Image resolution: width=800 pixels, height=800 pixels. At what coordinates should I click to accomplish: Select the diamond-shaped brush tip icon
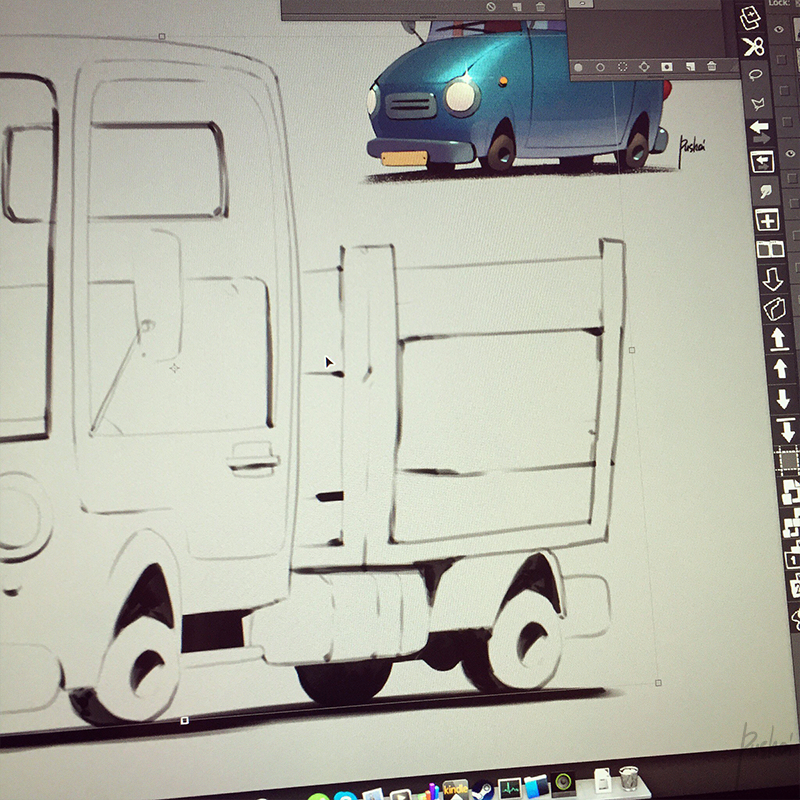pyautogui.click(x=644, y=67)
